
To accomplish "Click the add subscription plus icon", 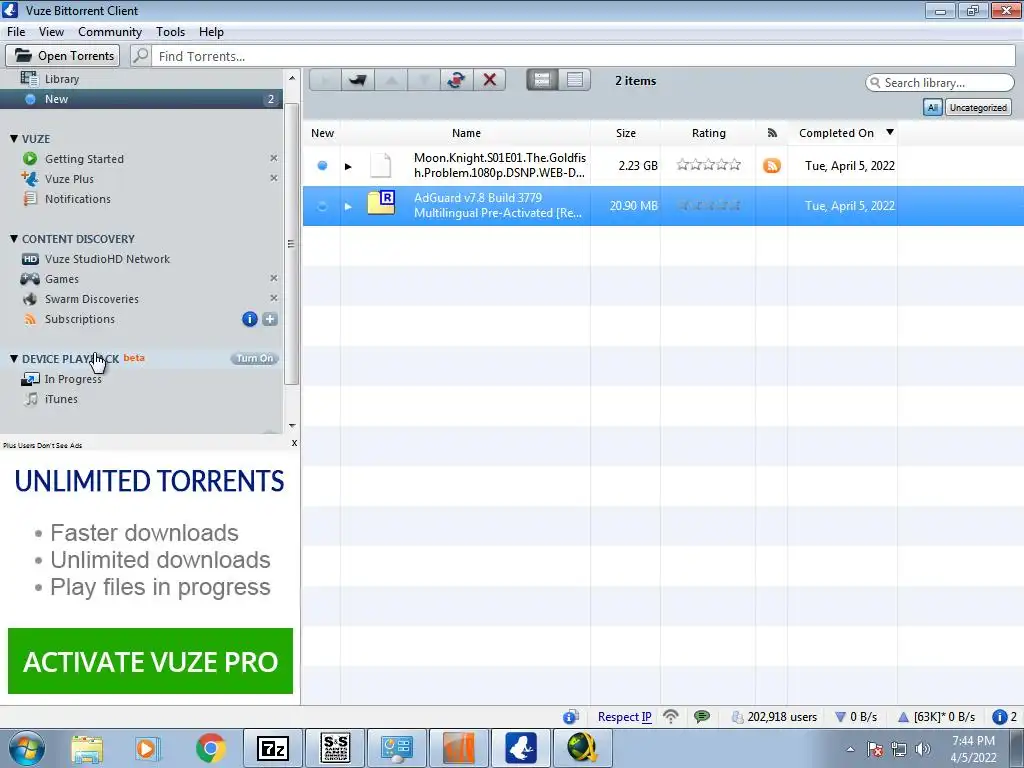I will point(270,319).
